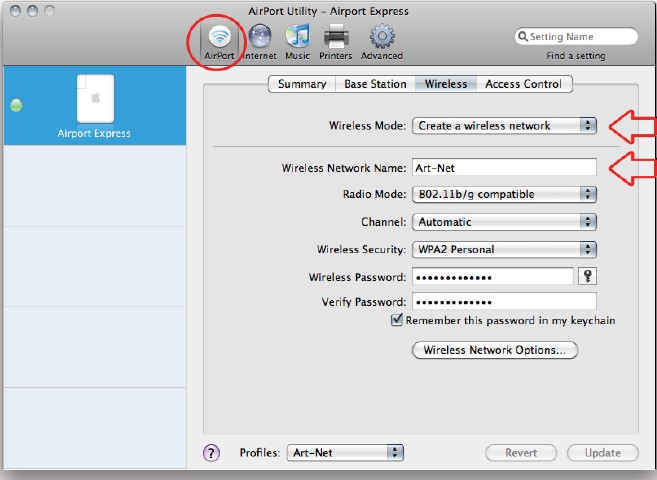
Task: Click the Wireless Password field
Action: pos(493,276)
